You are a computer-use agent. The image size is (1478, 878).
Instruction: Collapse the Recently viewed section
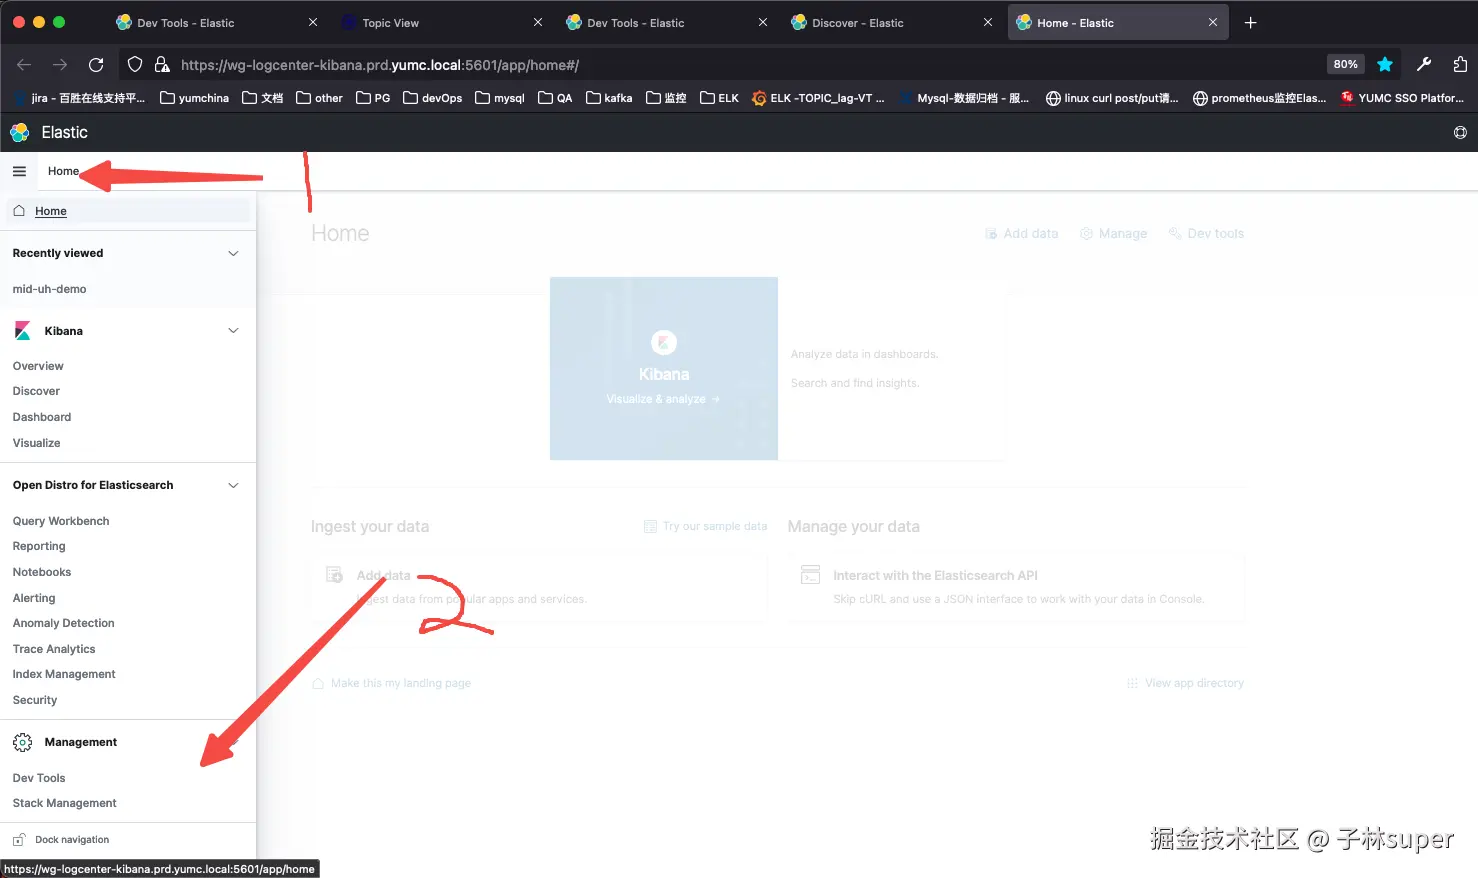[x=233, y=253]
